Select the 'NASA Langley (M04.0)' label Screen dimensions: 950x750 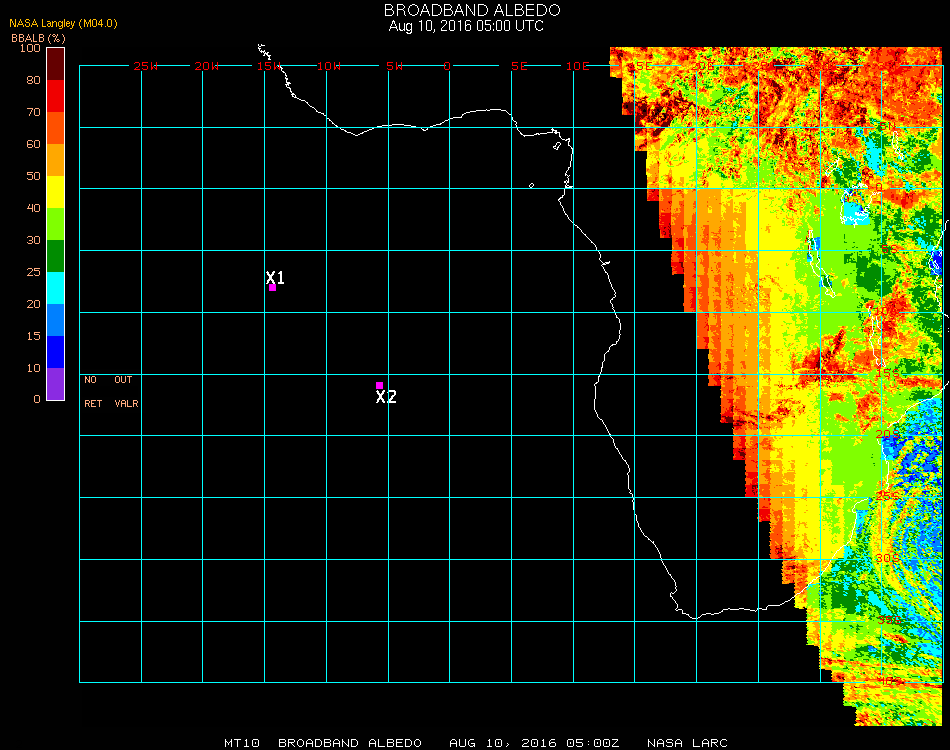click(x=63, y=24)
